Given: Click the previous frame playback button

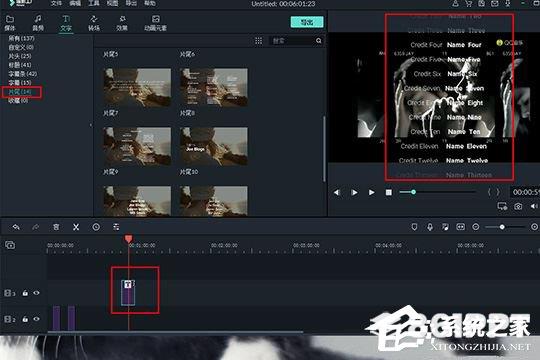Looking at the screenshot, I should click(337, 192).
